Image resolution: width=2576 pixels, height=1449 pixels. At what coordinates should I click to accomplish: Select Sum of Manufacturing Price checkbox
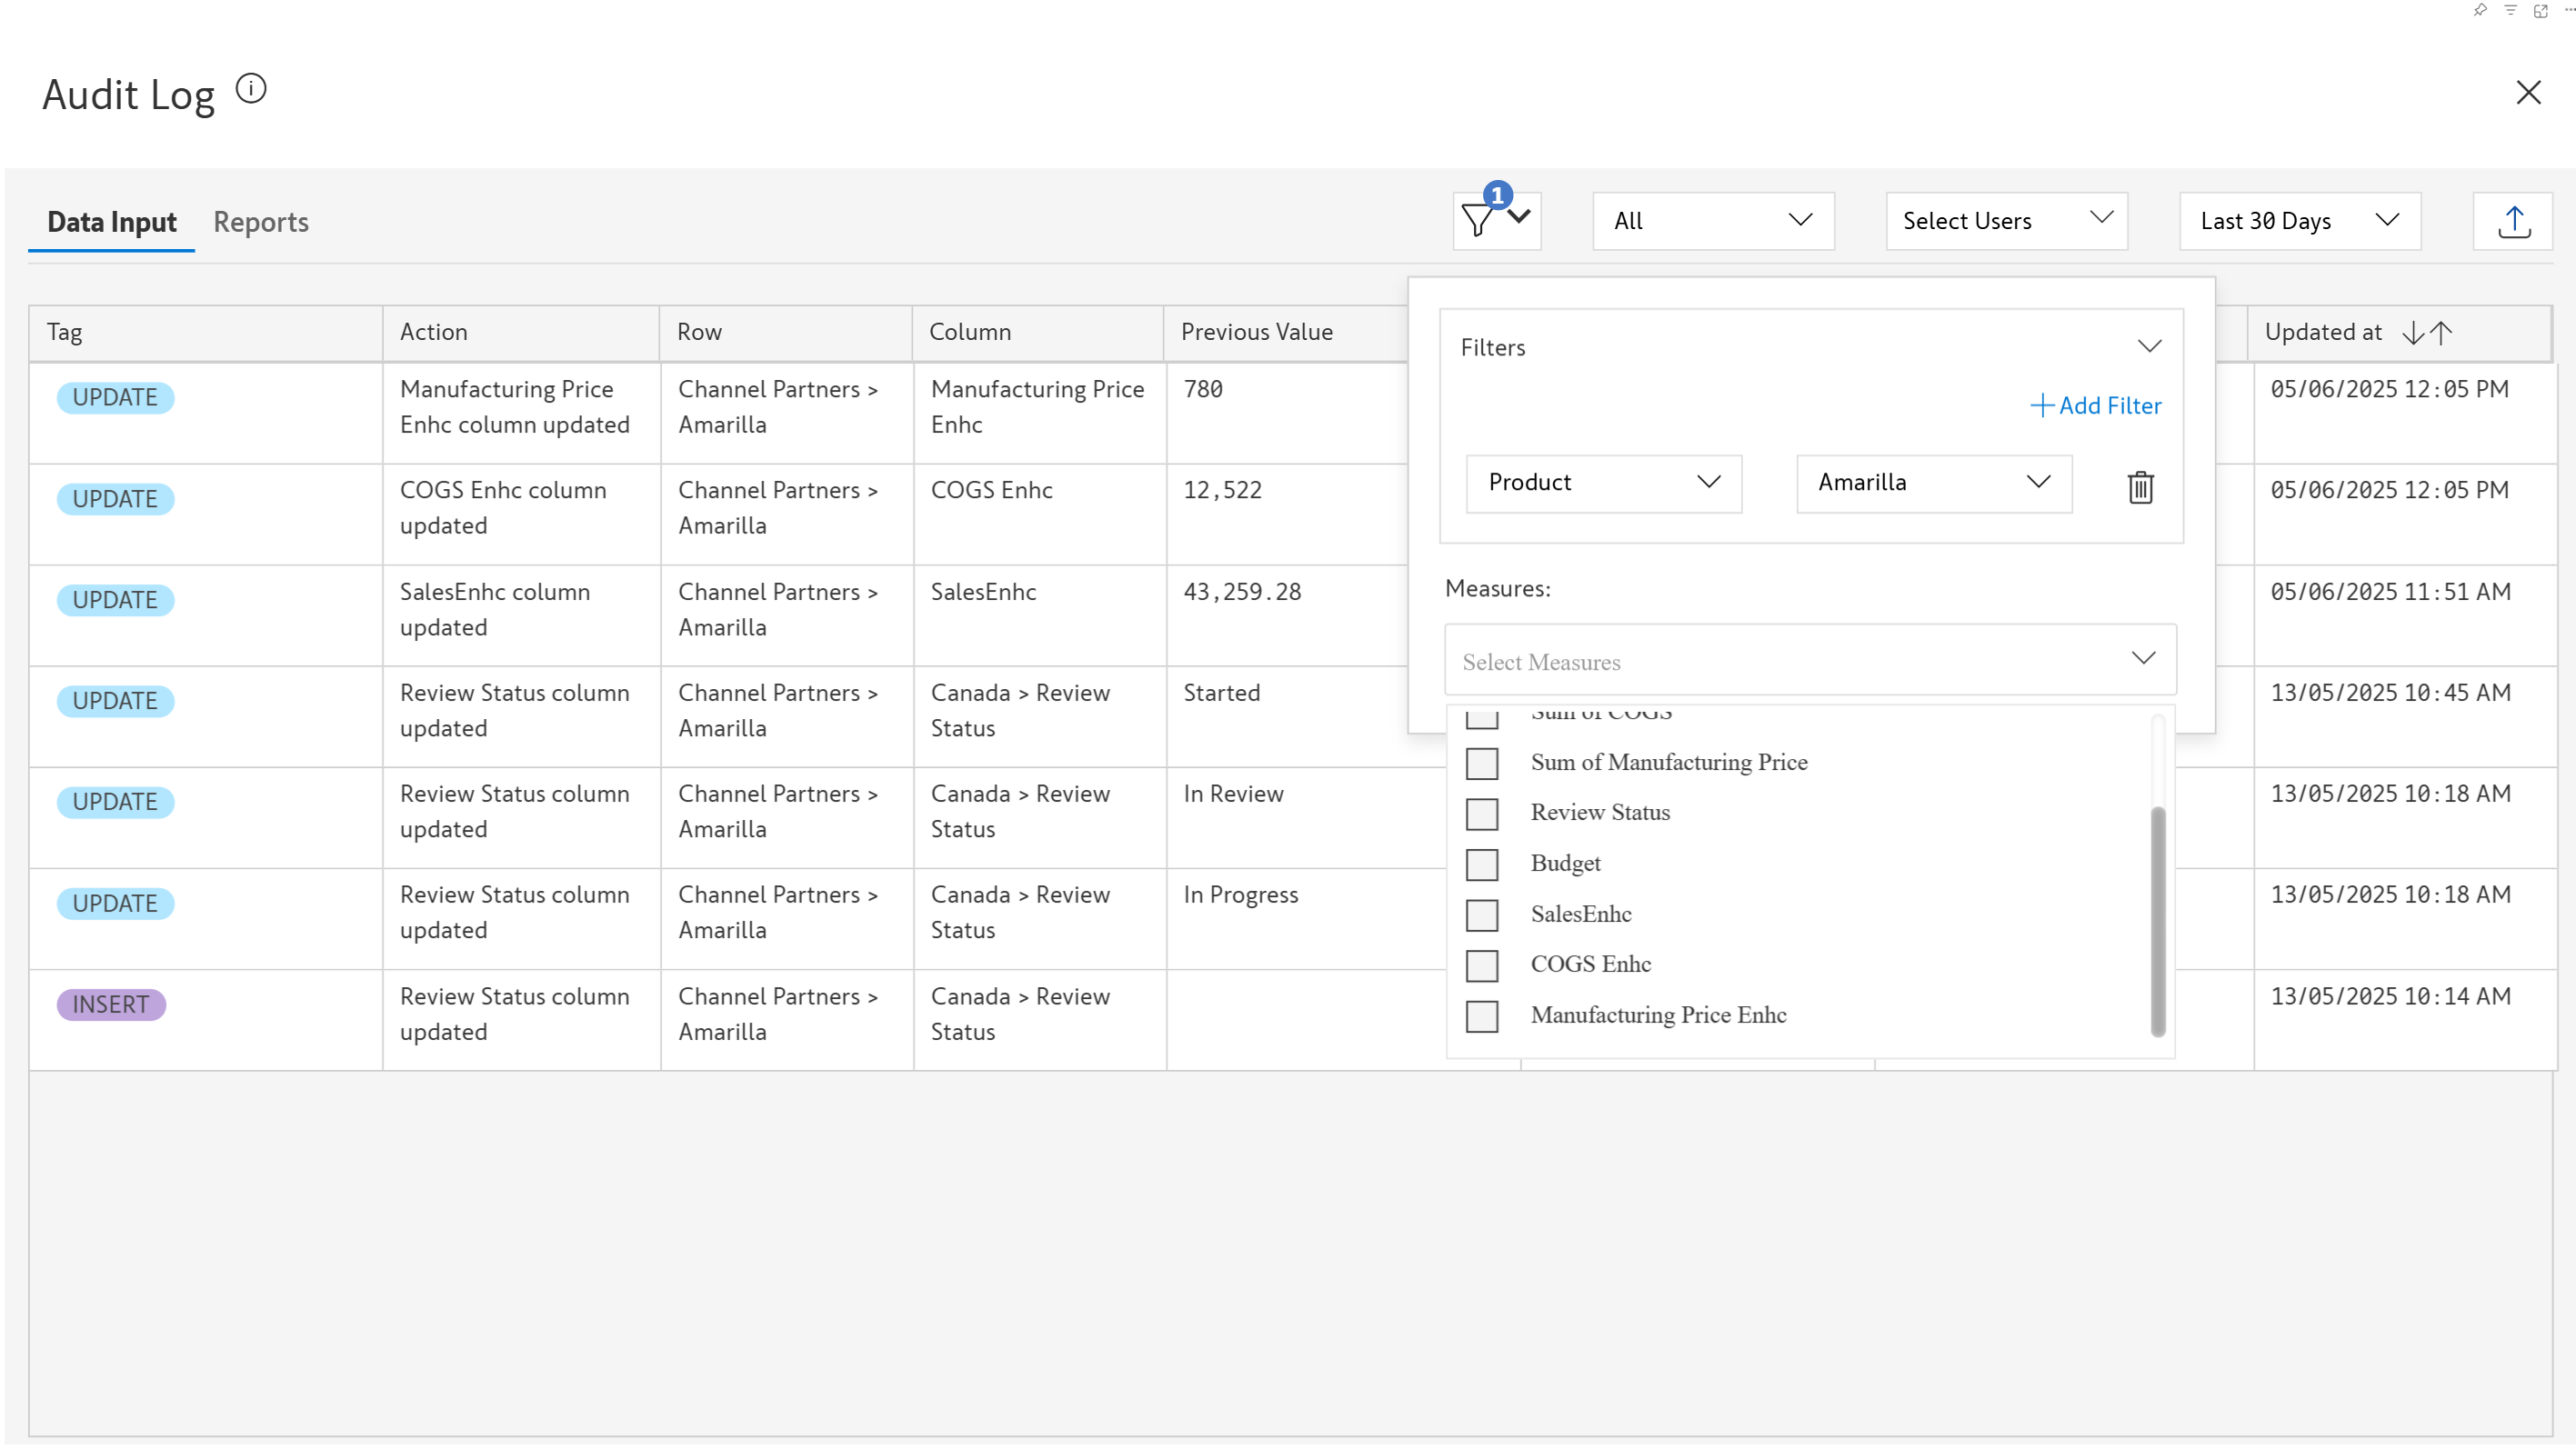pos(1482,763)
